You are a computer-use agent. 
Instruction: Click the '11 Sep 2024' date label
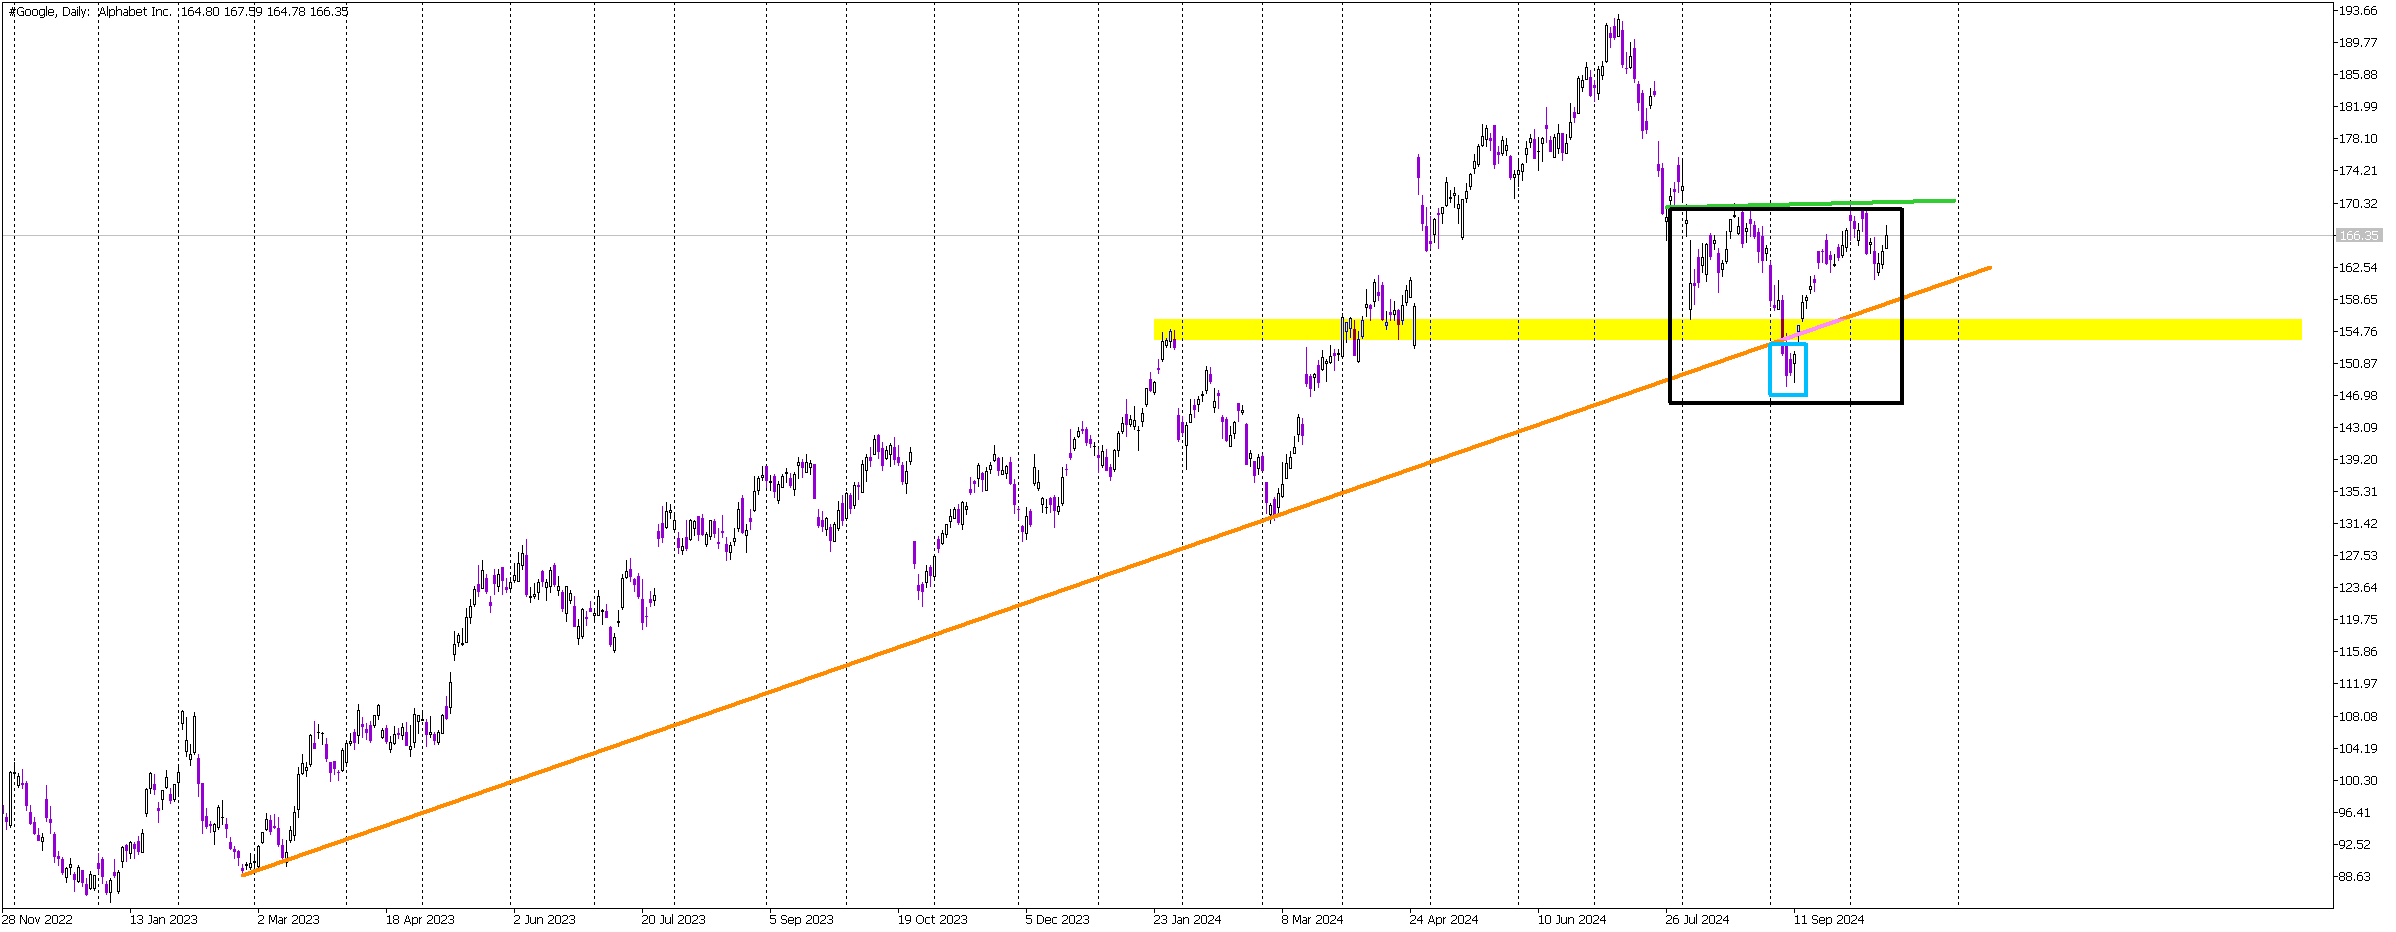[1828, 920]
